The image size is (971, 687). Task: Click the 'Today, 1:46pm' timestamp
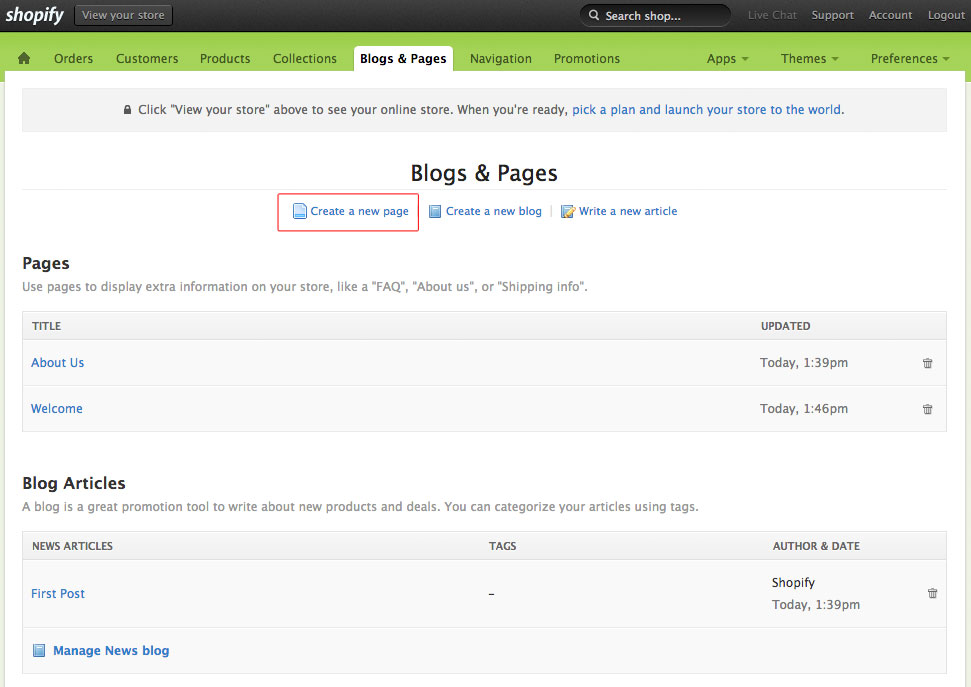tap(804, 409)
